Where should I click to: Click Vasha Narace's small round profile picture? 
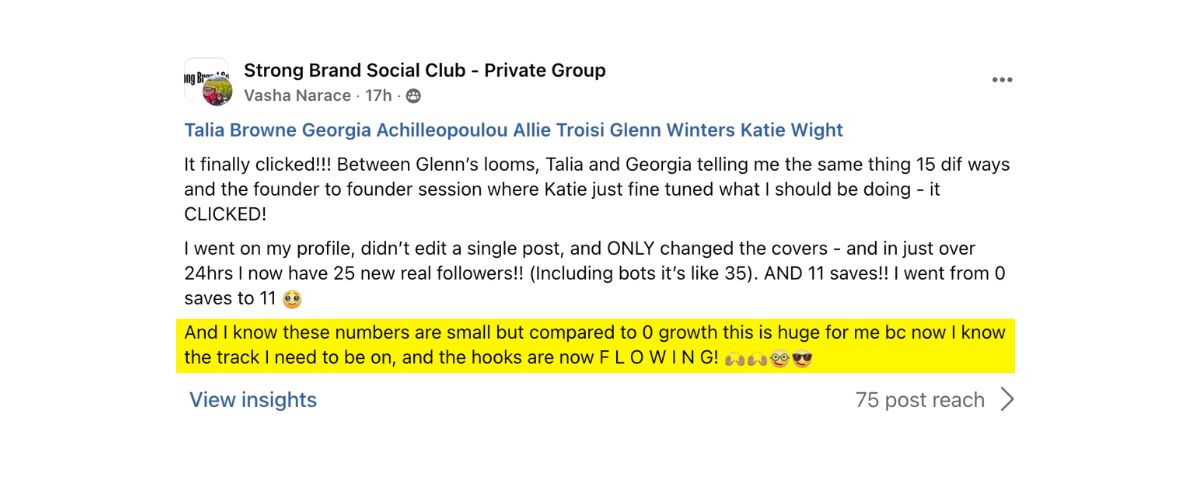point(217,91)
